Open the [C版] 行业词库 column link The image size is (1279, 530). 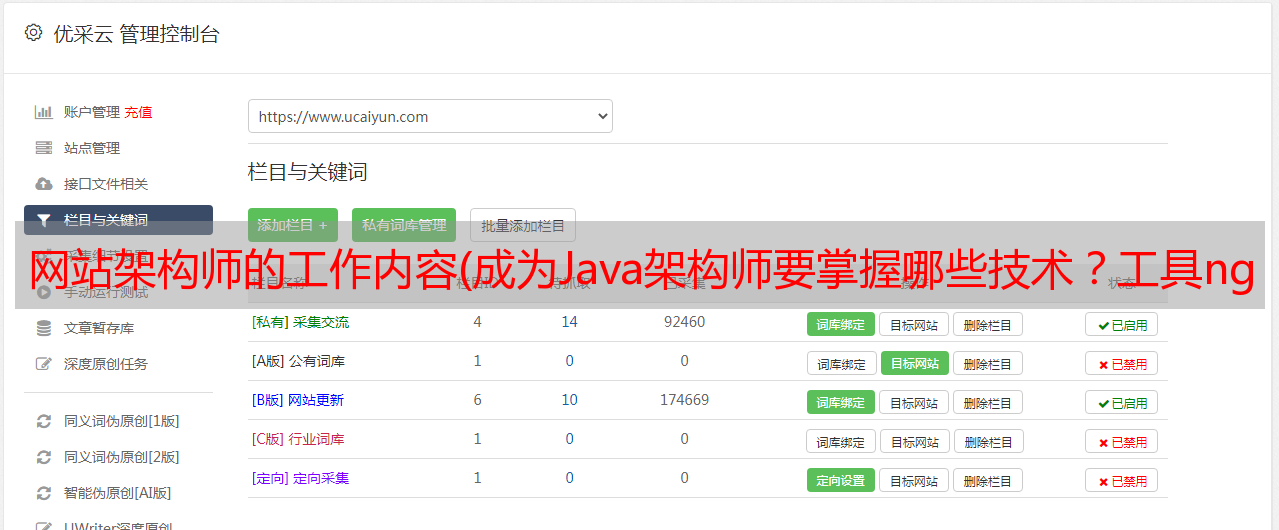click(x=298, y=439)
